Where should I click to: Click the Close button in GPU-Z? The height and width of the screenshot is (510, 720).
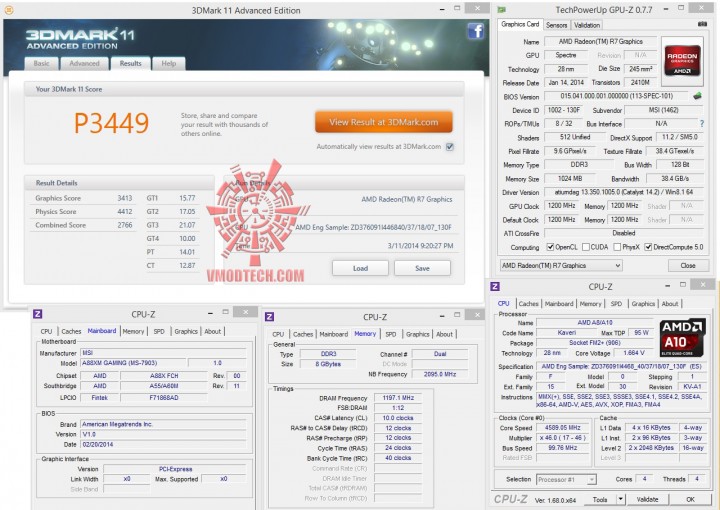688,265
